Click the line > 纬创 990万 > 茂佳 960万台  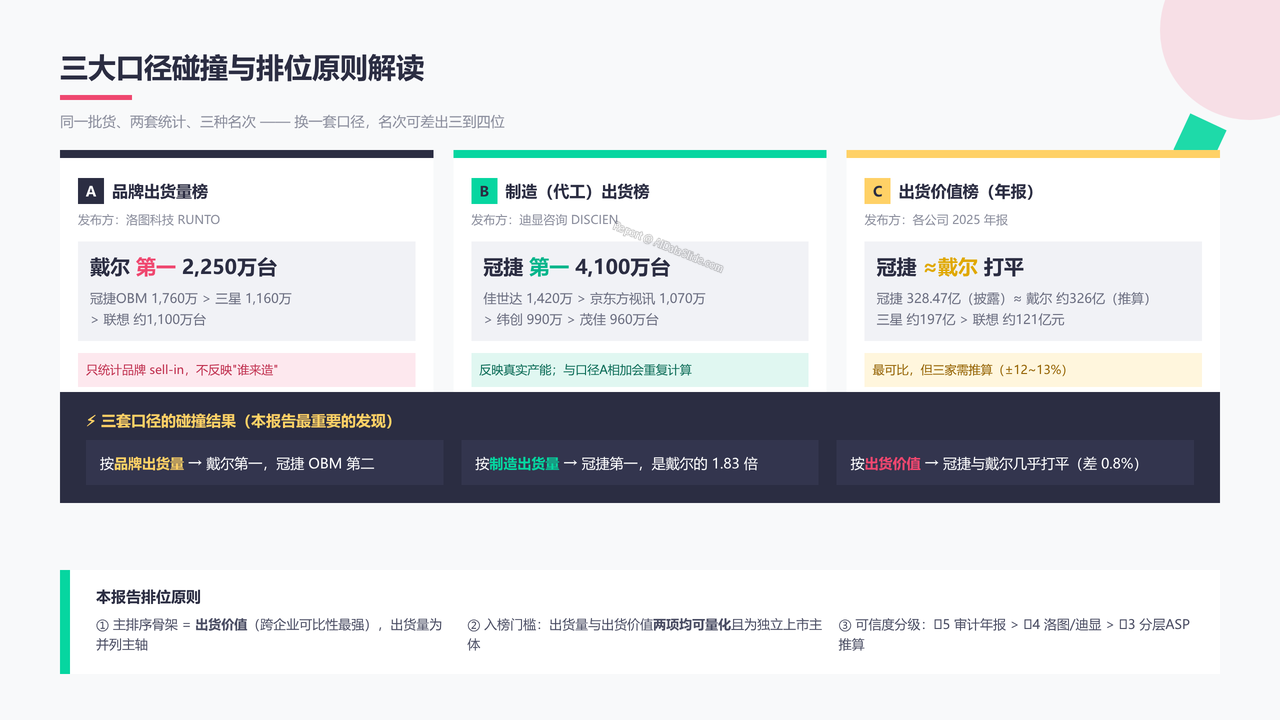click(571, 319)
